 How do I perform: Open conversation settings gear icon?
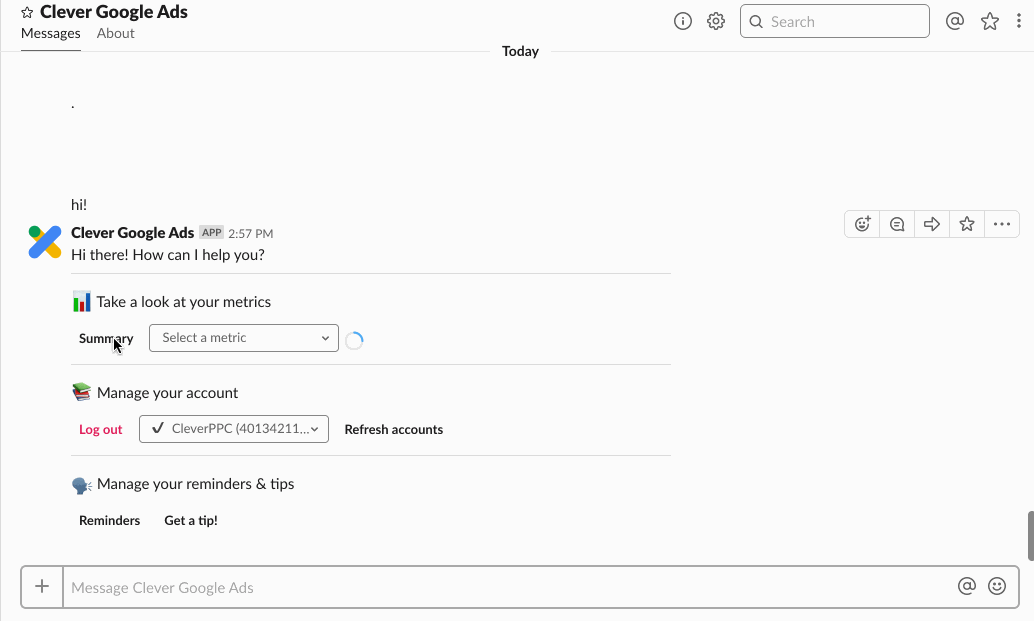[716, 21]
